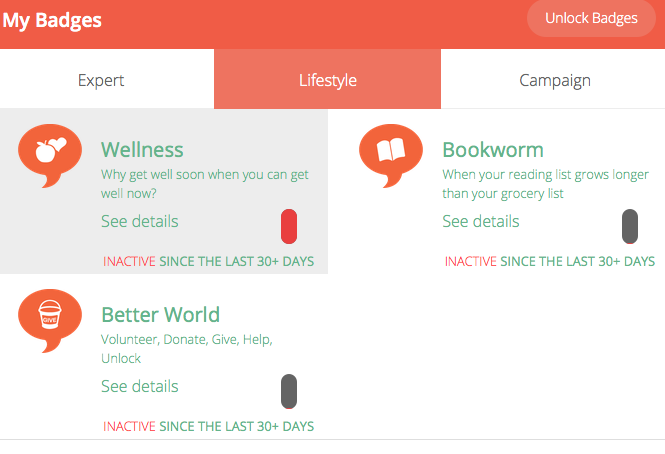665x454 pixels.
Task: Select the Lifestyle tab
Action: pyautogui.click(x=327, y=79)
